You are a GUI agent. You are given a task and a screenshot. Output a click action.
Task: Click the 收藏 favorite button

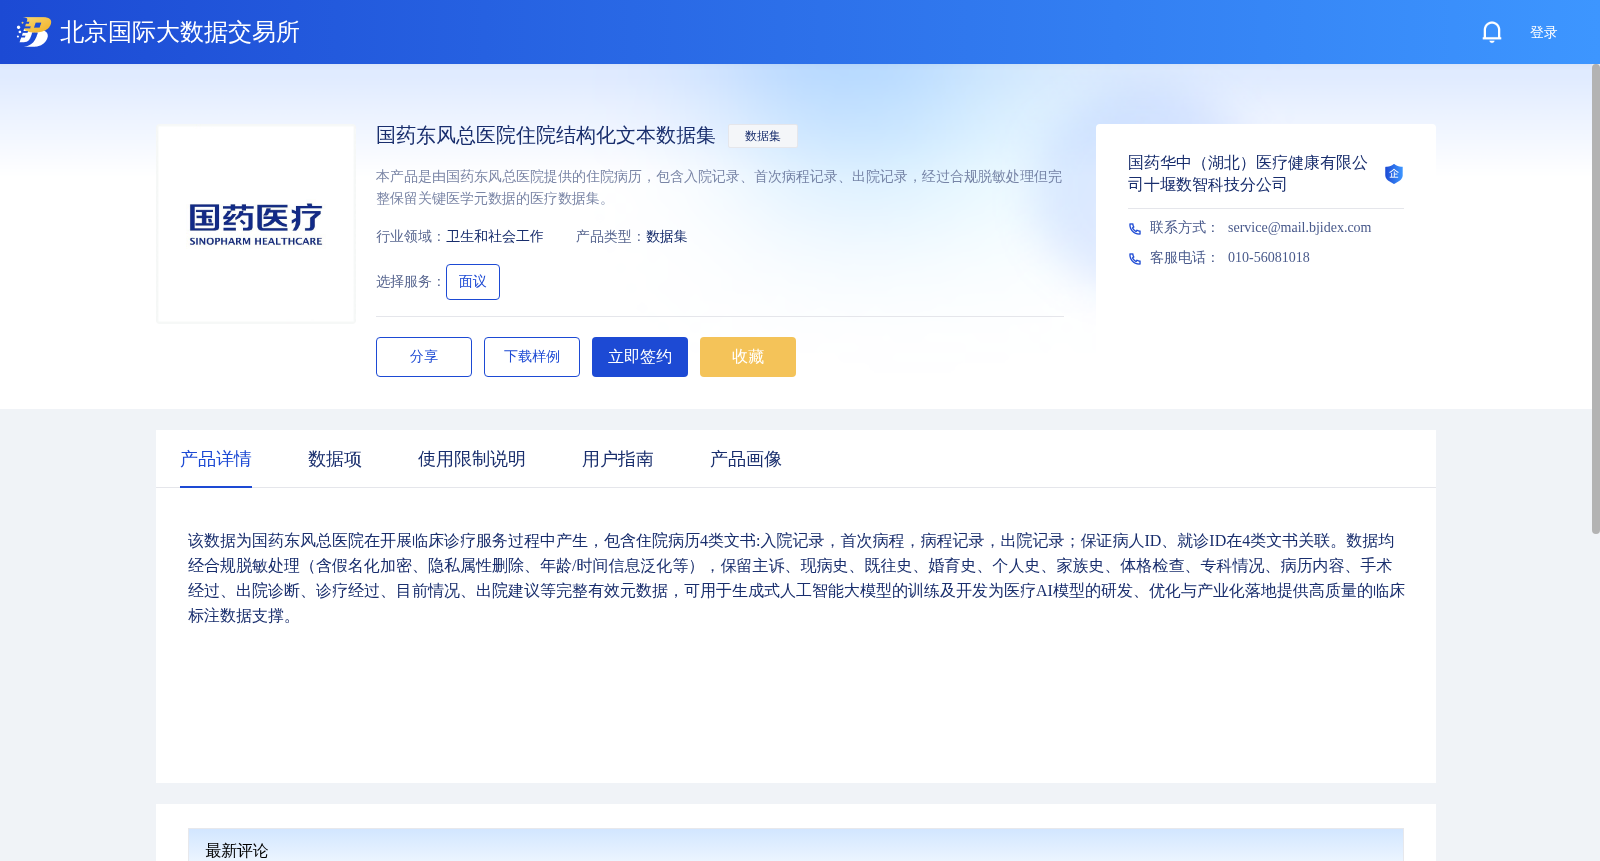point(748,357)
